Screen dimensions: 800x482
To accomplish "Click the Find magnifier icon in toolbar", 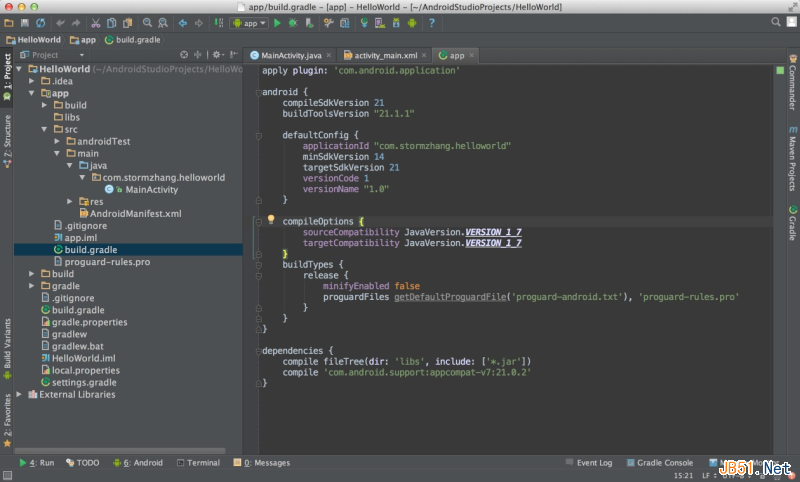I will click(147, 22).
